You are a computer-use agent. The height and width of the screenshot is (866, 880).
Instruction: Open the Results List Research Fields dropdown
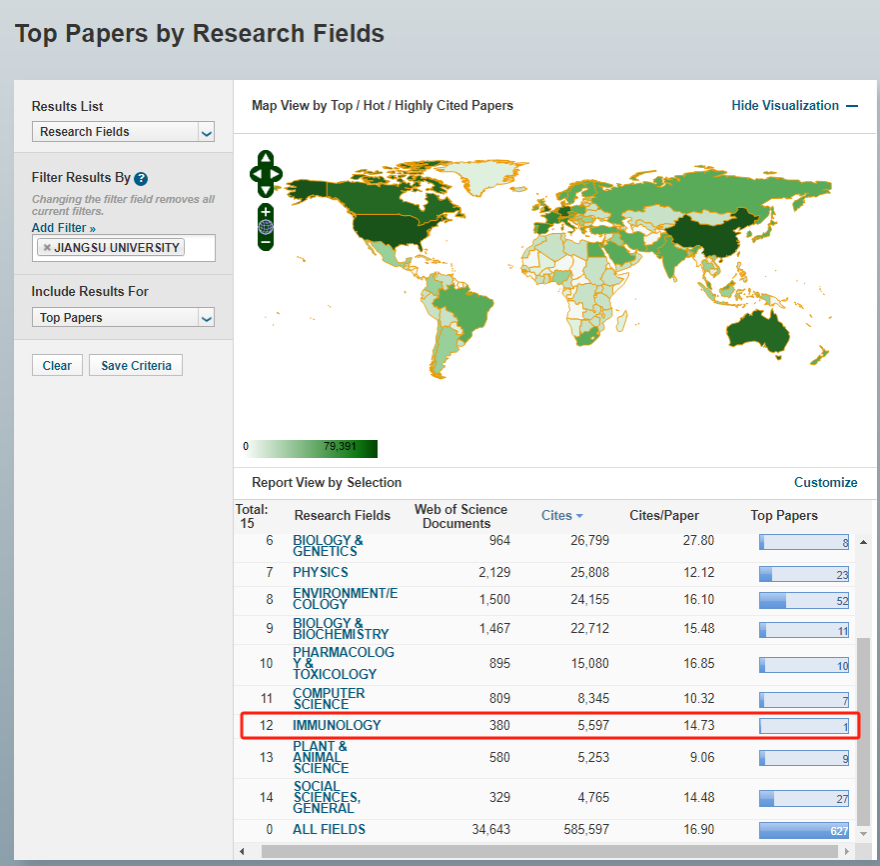pos(123,132)
